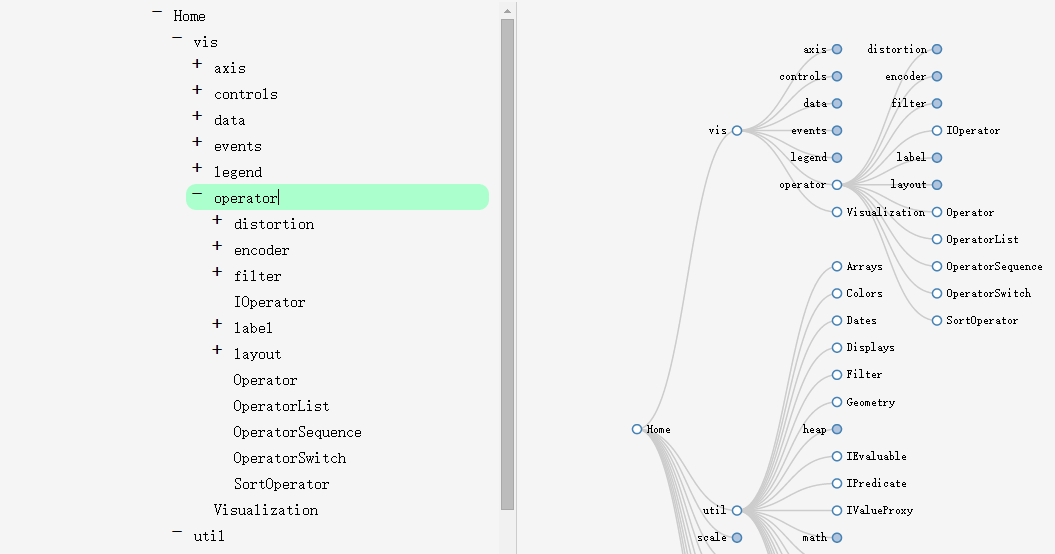
Task: Expand the encoder folder in tree list
Action: click(x=217, y=246)
